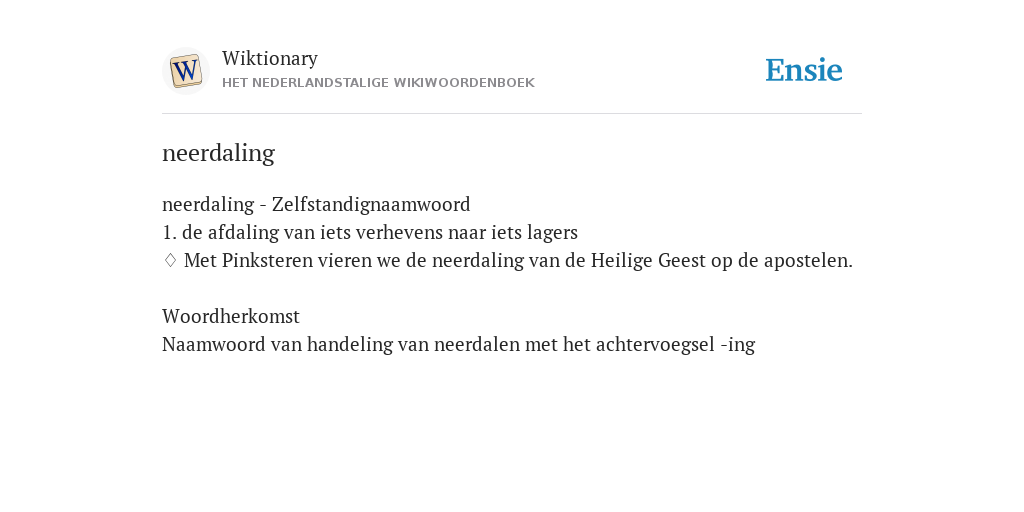Viewport: 1024px width, 512px height.
Task: Click the horizontal divider below the header
Action: pyautogui.click(x=512, y=114)
